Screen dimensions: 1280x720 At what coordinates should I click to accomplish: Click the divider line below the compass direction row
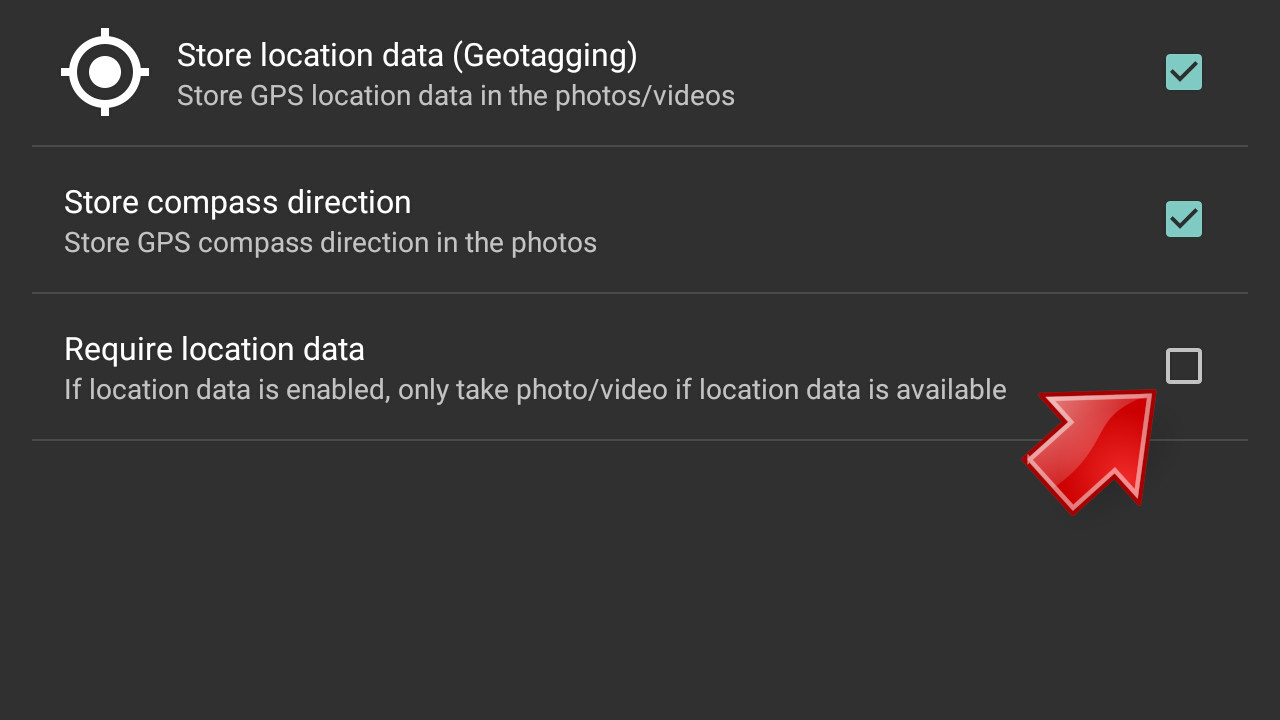point(640,293)
